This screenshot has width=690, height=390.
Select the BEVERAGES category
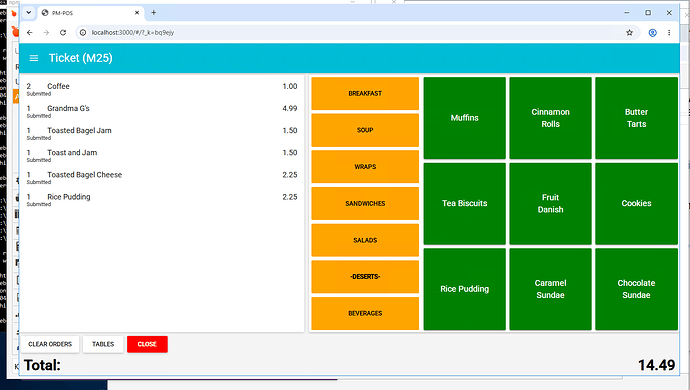[x=365, y=313]
